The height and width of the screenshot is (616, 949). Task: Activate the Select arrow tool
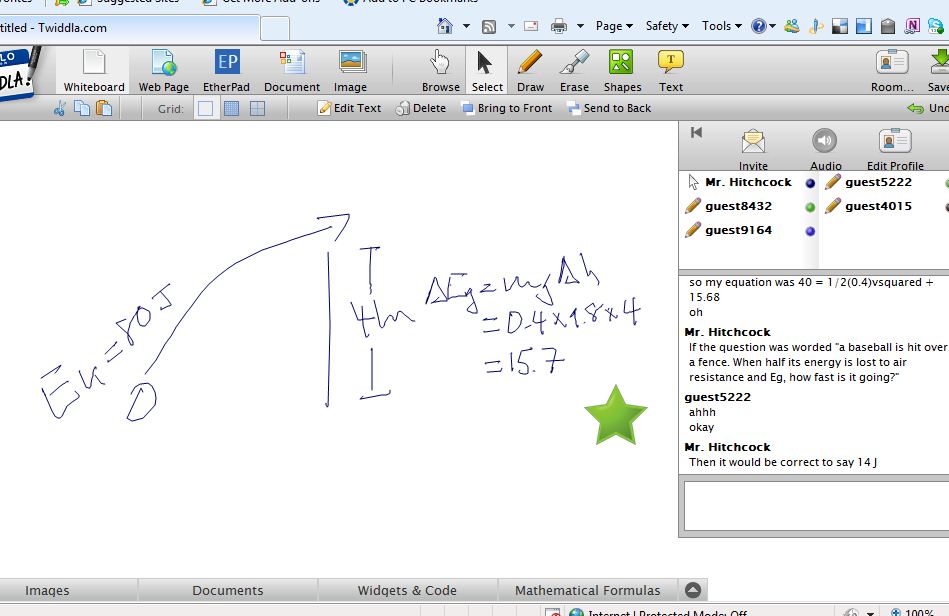pos(487,71)
